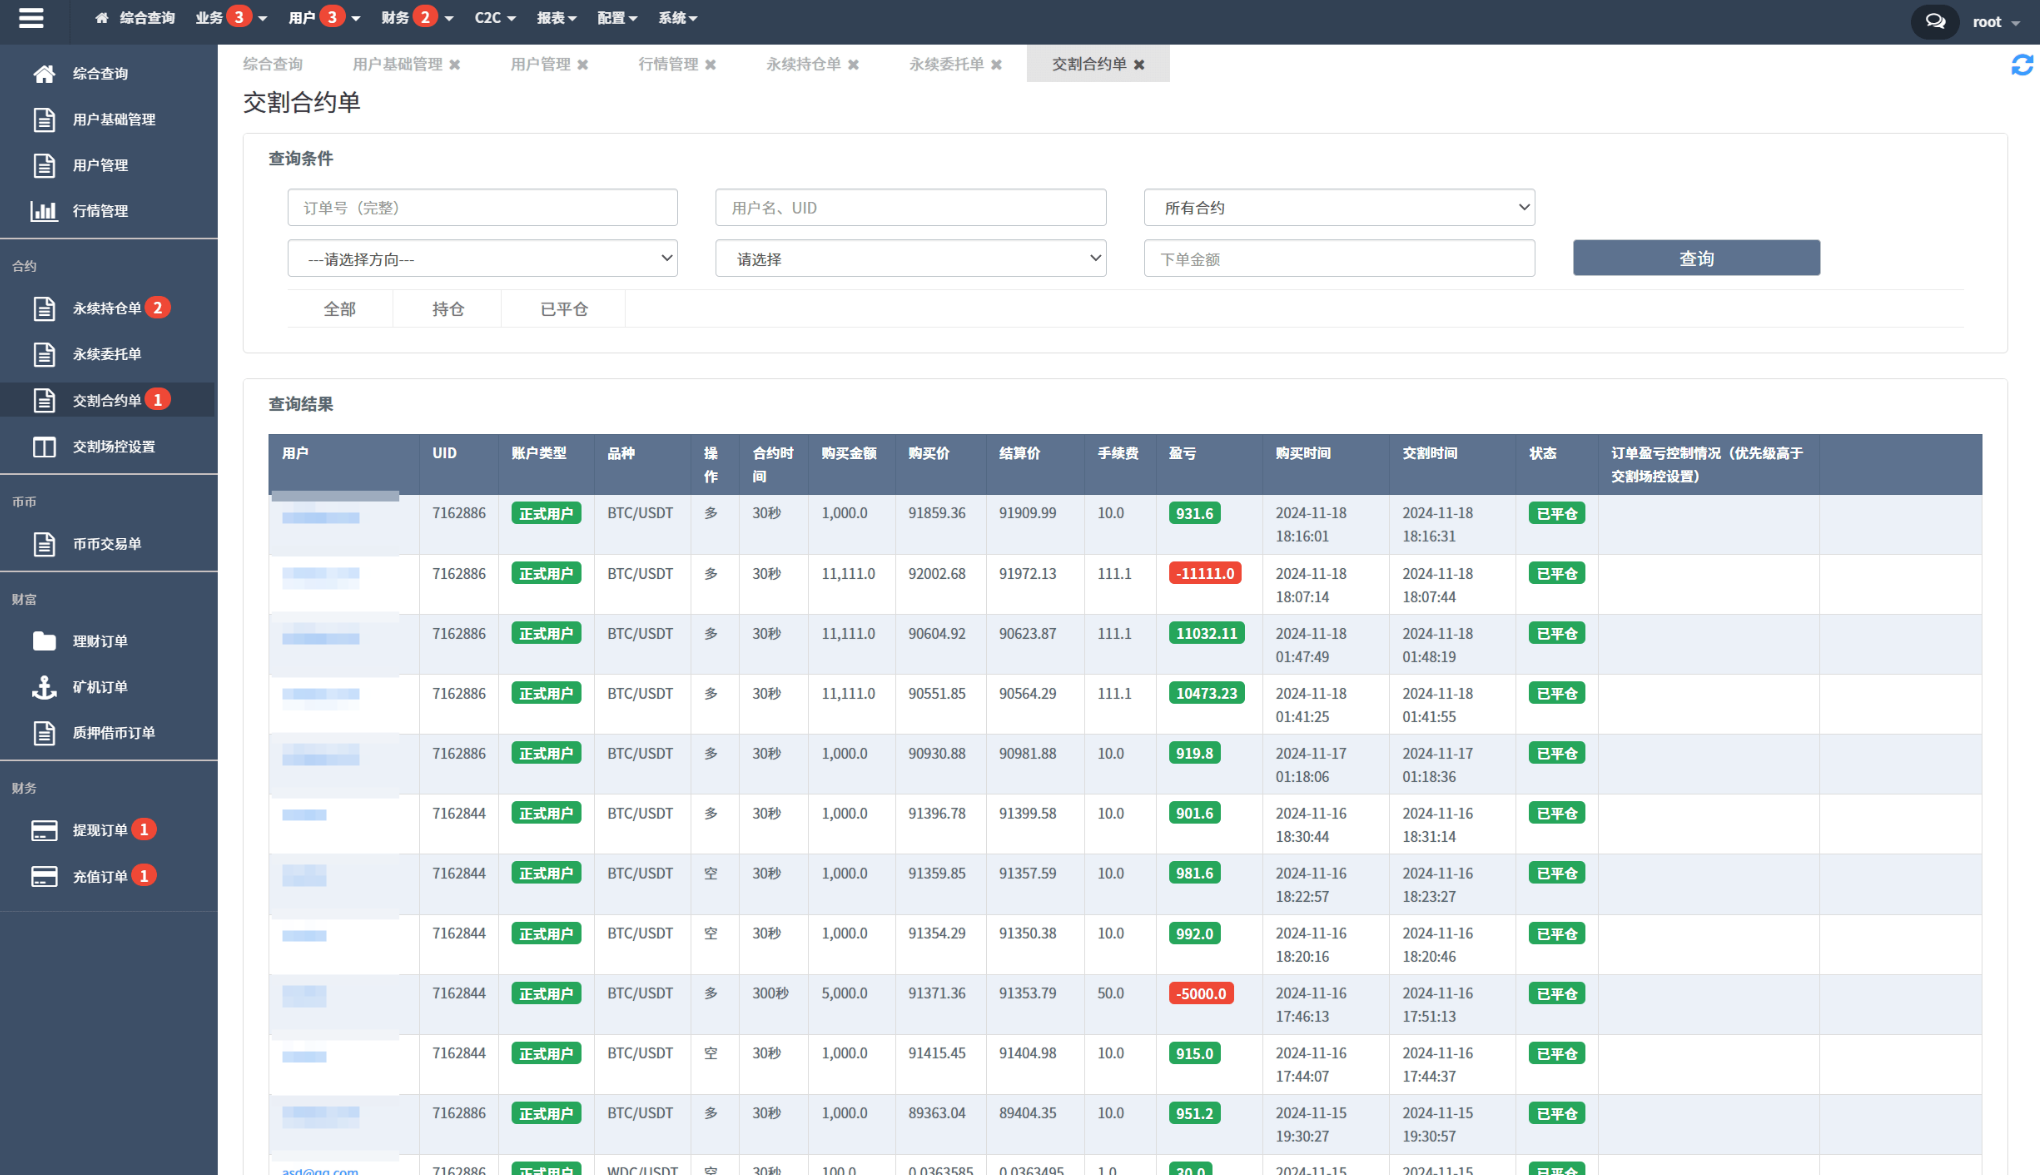Open the 所有合约 contract select

pos(1339,208)
